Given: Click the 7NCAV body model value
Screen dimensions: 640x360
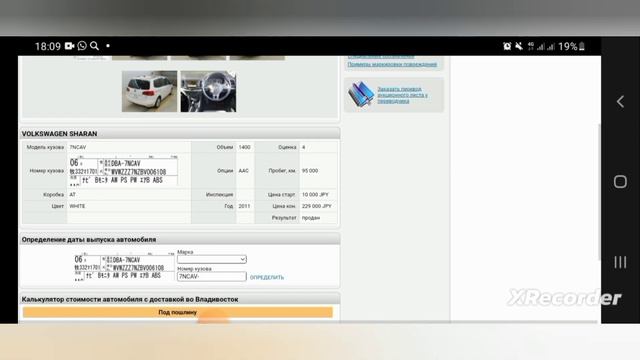Looking at the screenshot, I should [78, 147].
